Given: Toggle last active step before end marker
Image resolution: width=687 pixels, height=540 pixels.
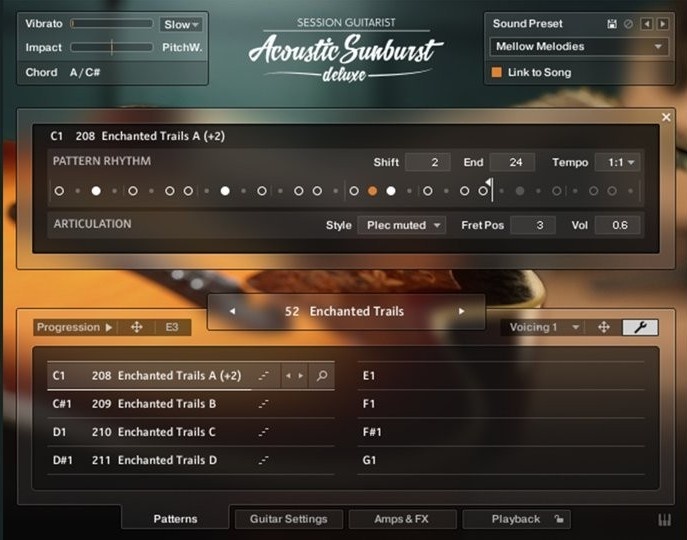Looking at the screenshot, I should click(483, 191).
